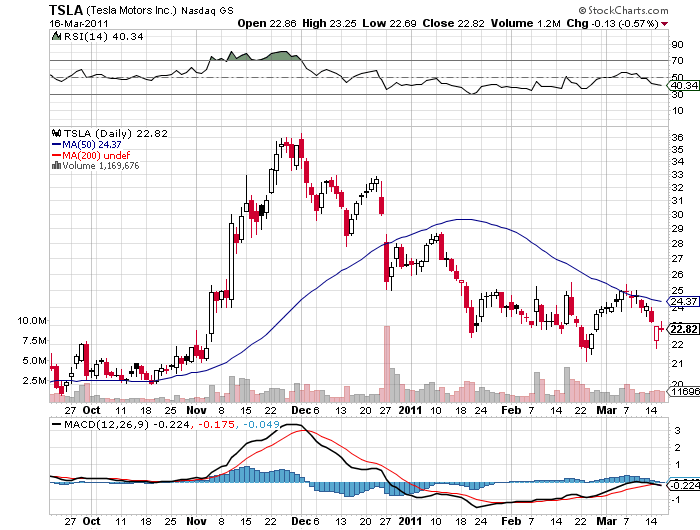The image size is (700, 530).
Task: Click the candlestick icon beside TSLA (Daily)
Action: [56, 133]
